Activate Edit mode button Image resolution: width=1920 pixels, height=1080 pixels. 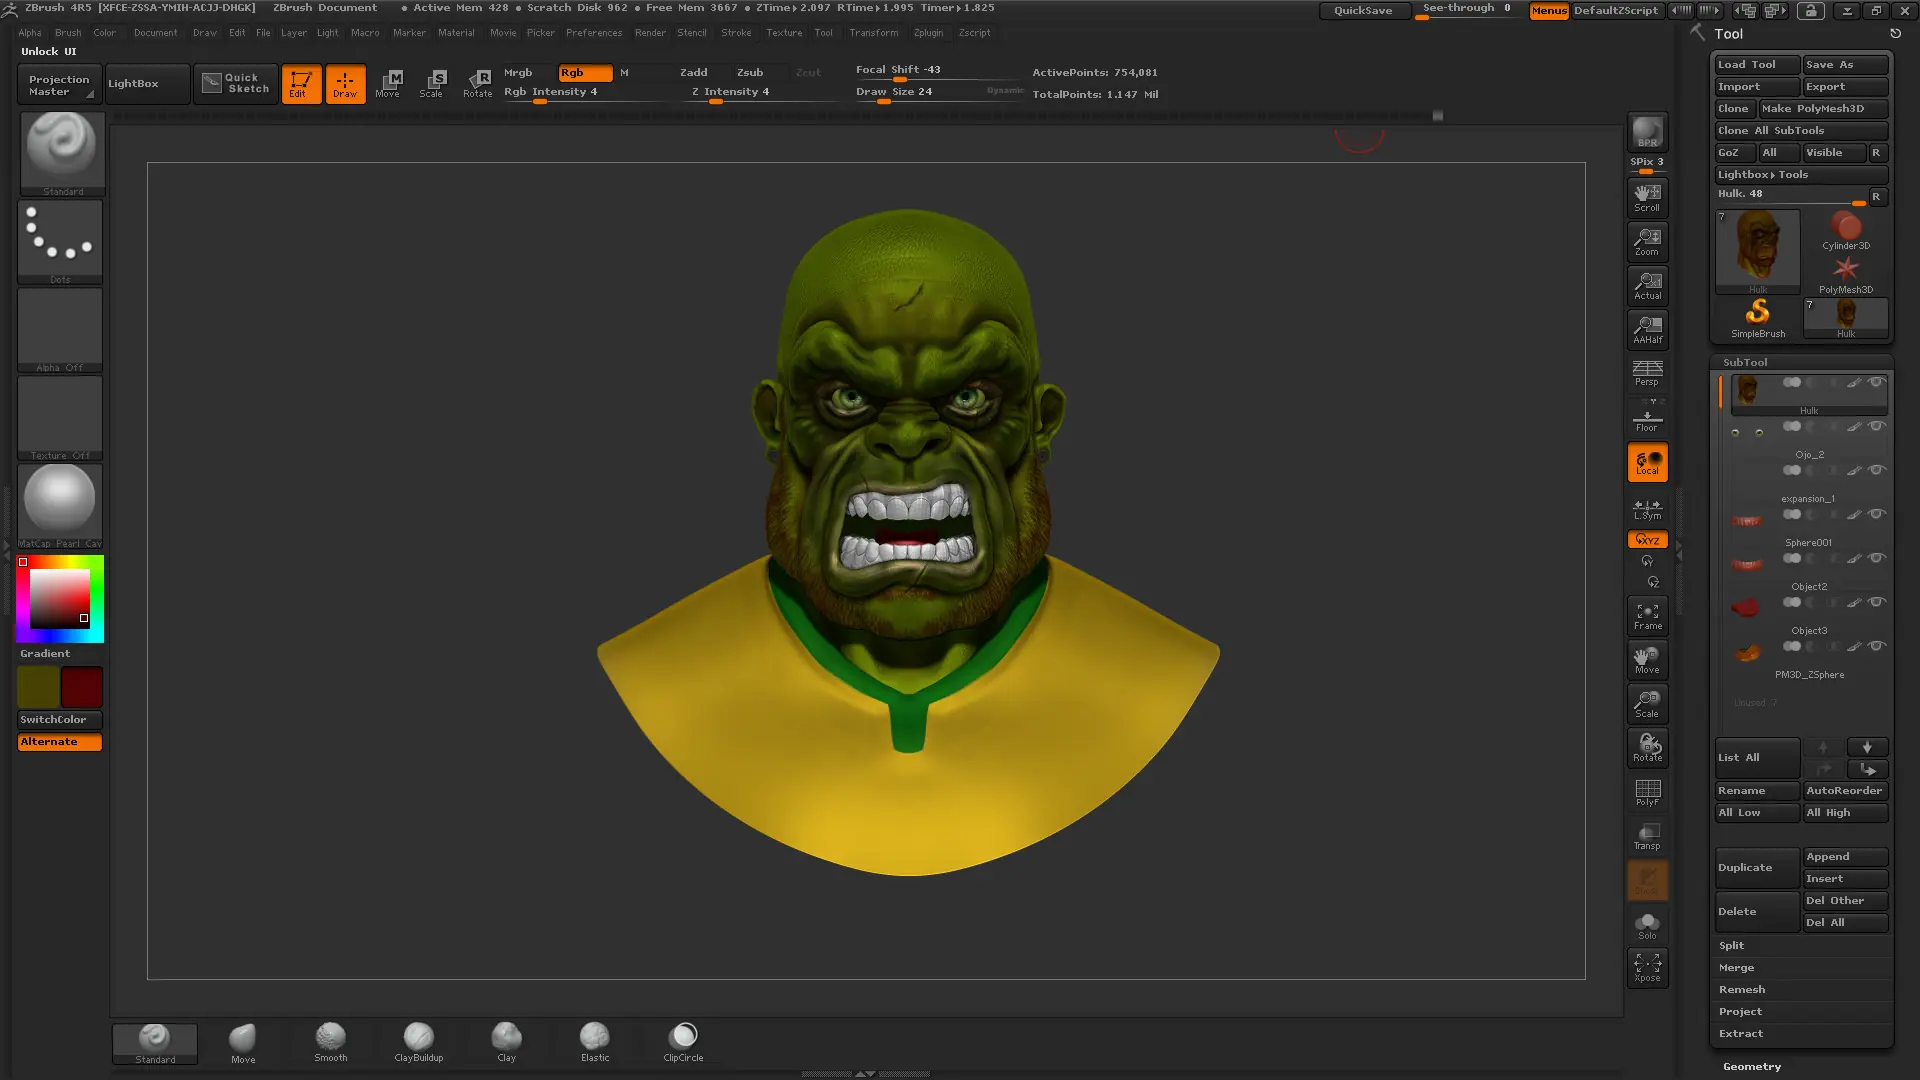tap(300, 83)
